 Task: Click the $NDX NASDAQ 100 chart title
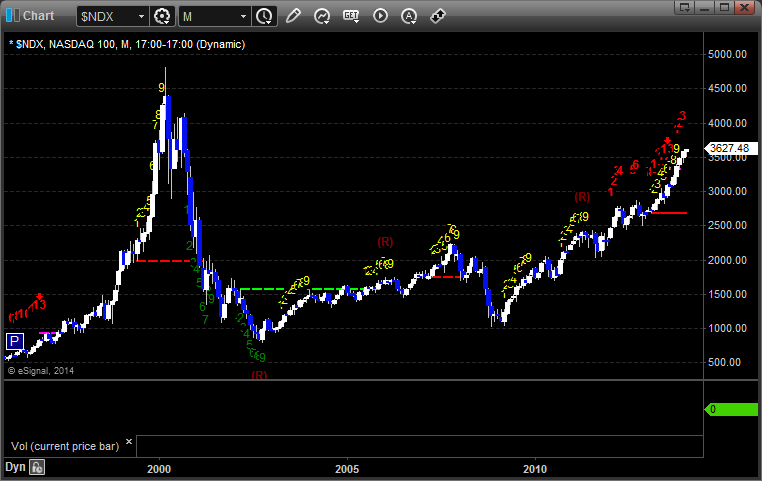click(127, 44)
